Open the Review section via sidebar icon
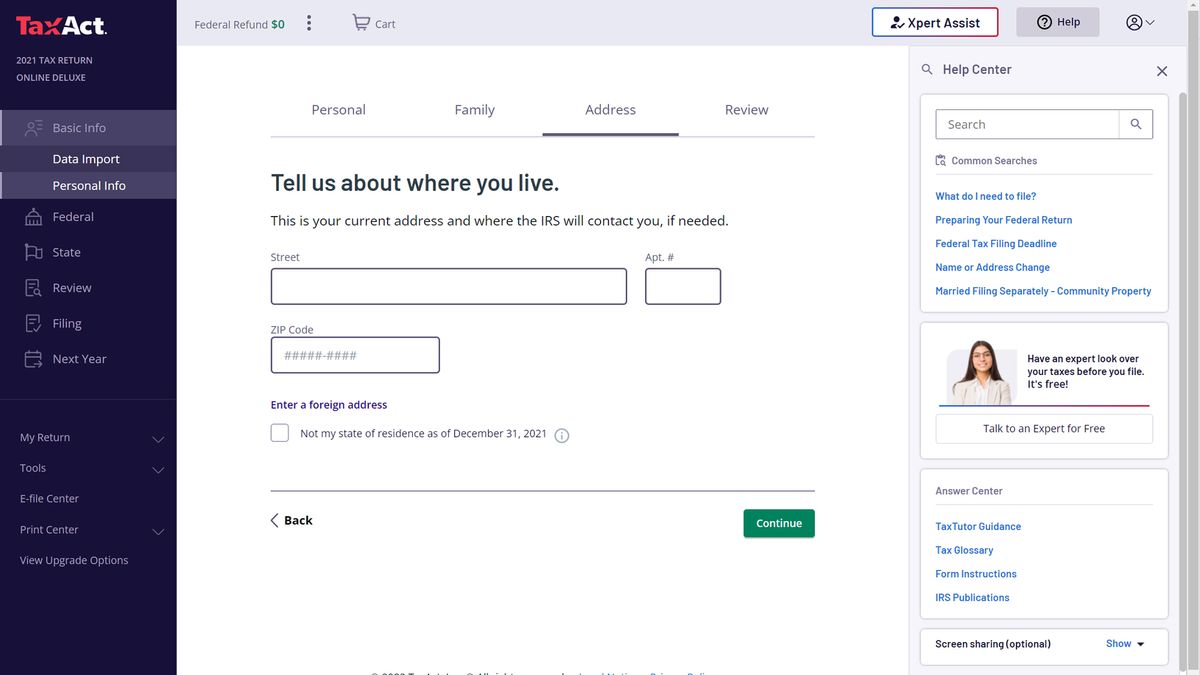 tap(34, 287)
